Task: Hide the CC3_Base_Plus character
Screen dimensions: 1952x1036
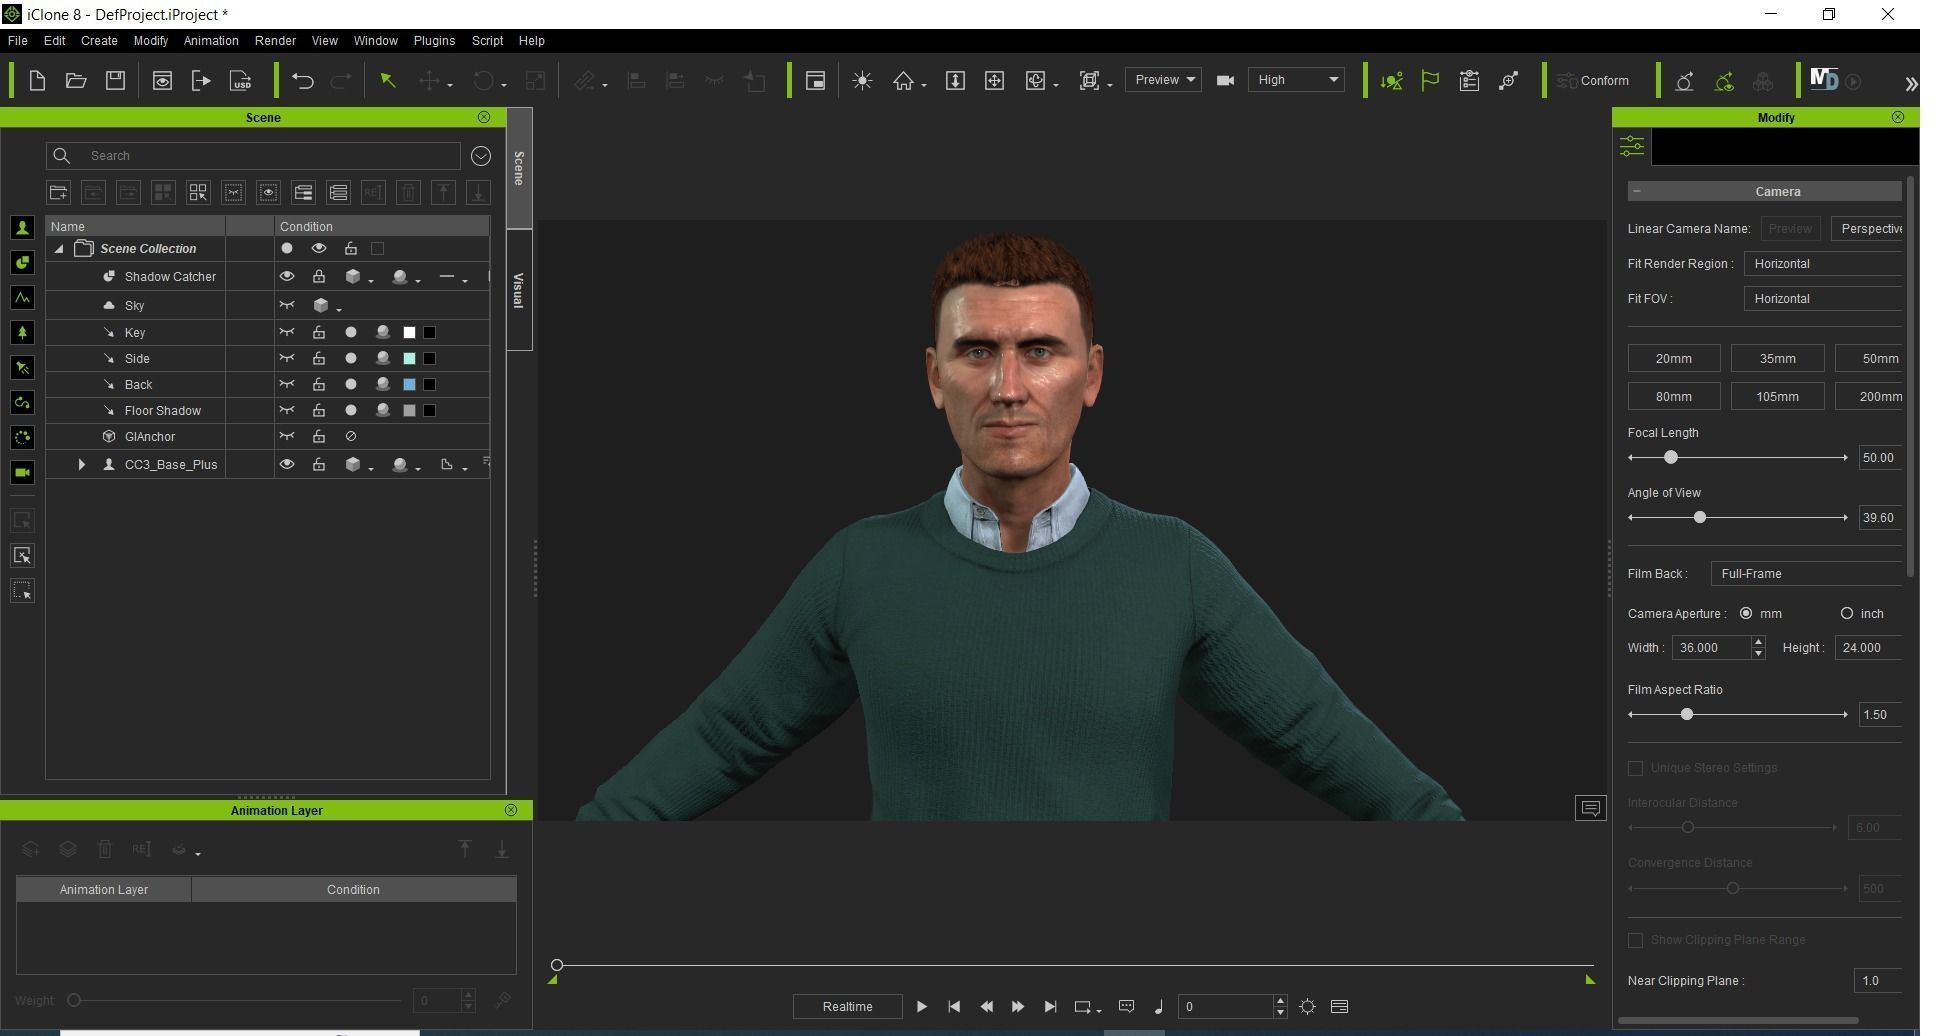Action: (x=287, y=465)
